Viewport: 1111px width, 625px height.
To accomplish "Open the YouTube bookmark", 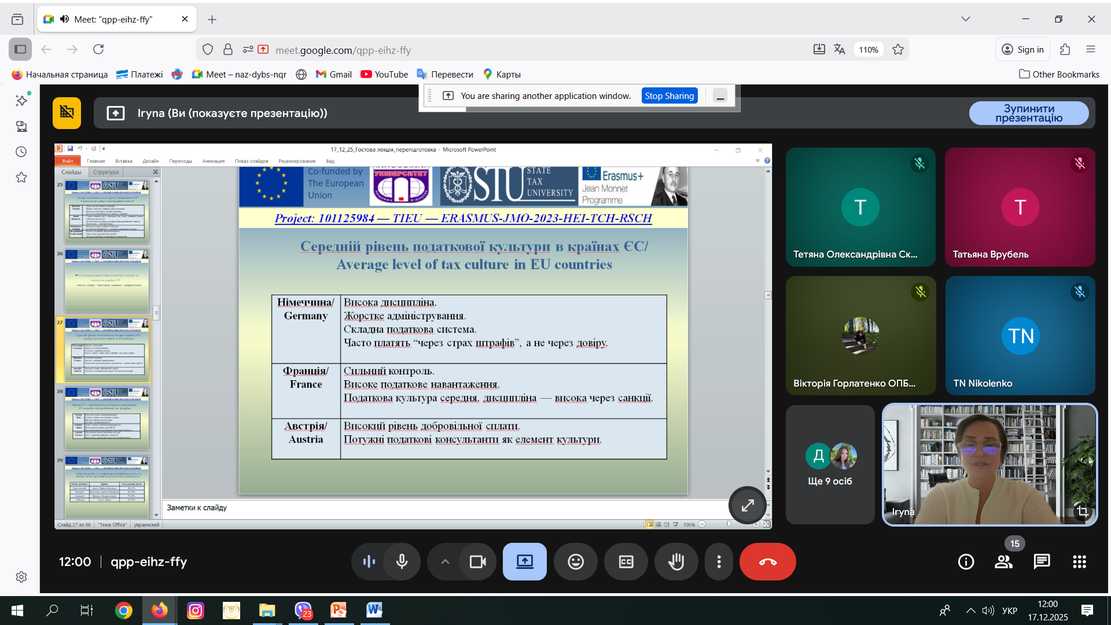I will (x=384, y=74).
